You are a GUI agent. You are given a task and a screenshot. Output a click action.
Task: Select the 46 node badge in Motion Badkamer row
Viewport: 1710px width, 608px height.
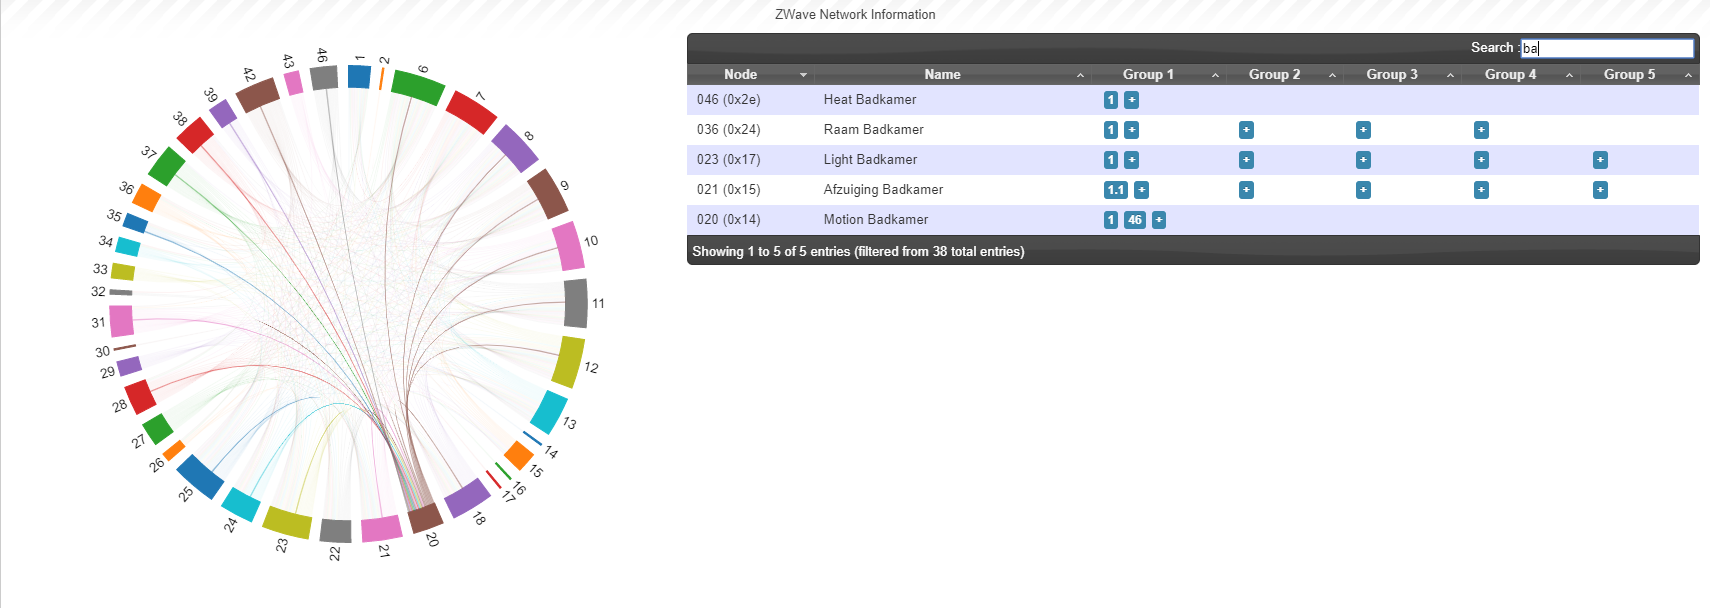(x=1134, y=220)
